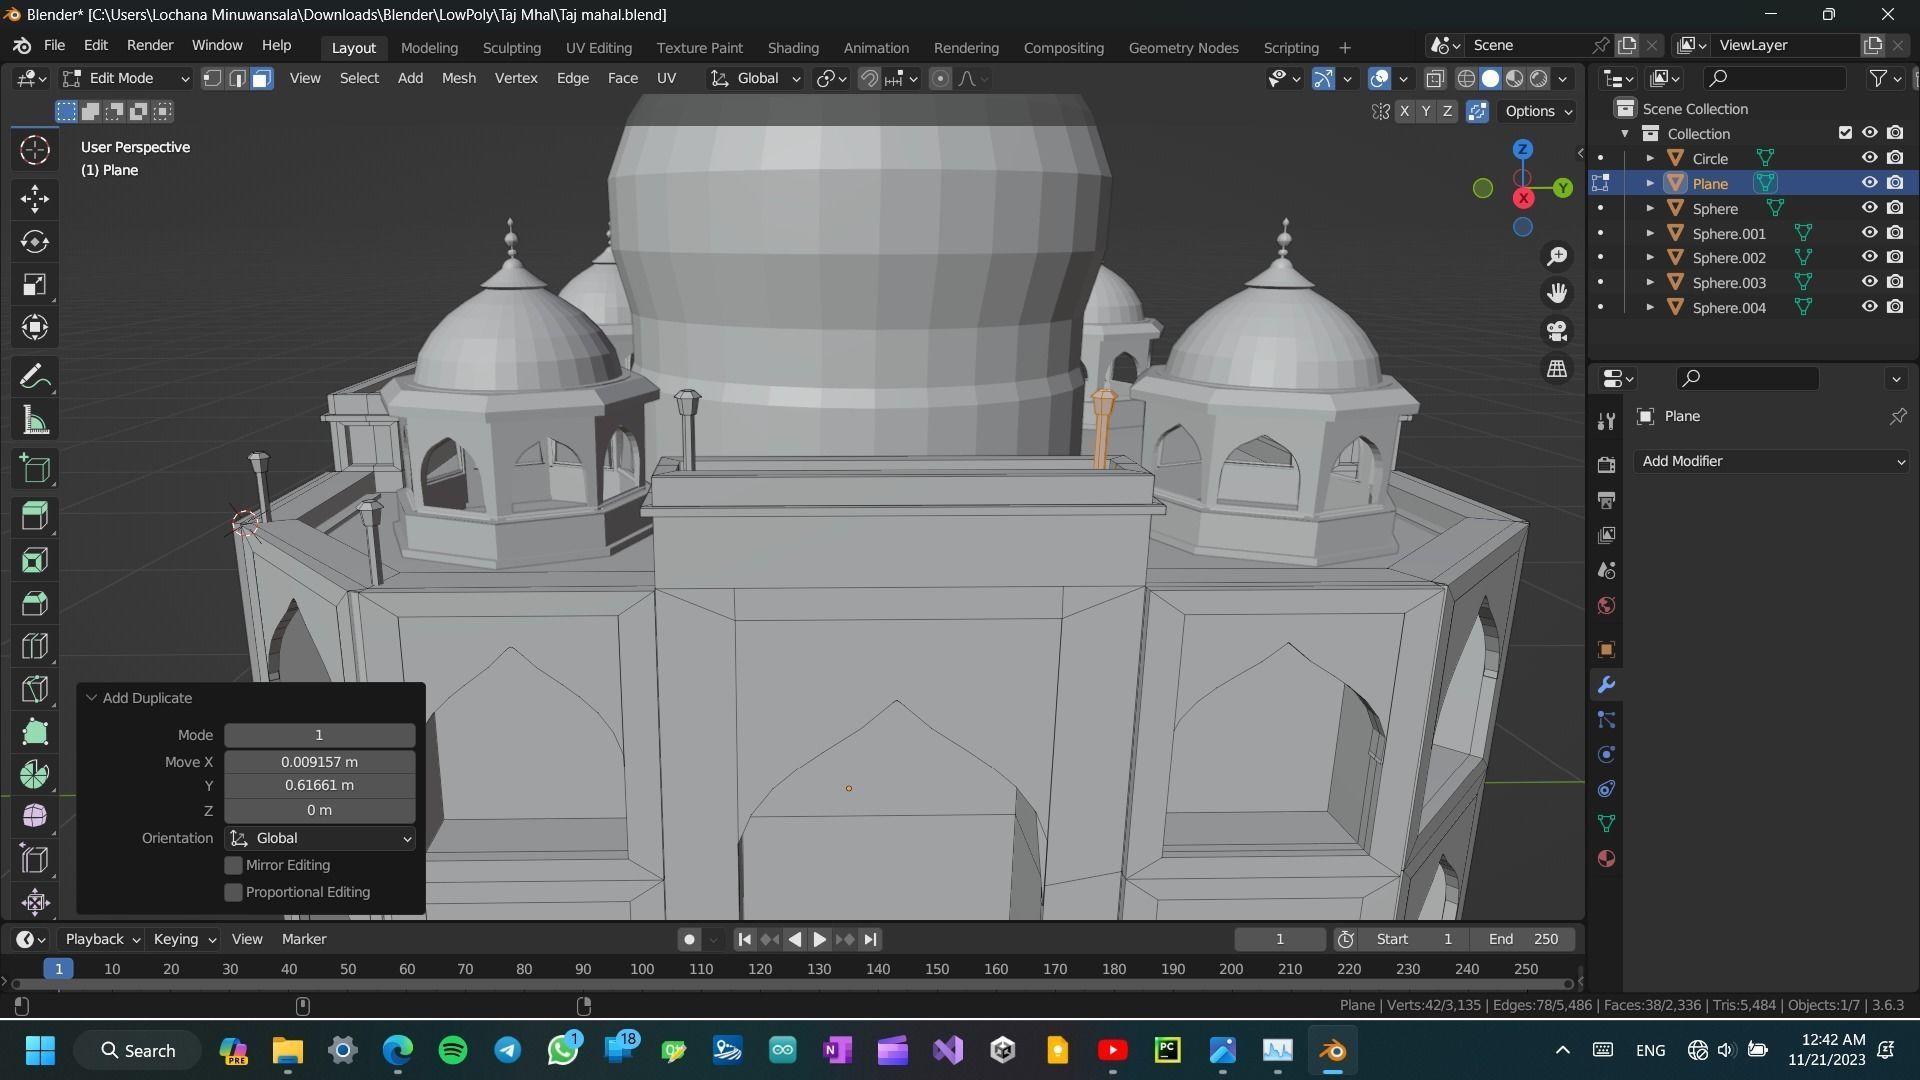Select the Inset Faces tool
Viewport: 1920px width, 1080px height.
click(35, 559)
